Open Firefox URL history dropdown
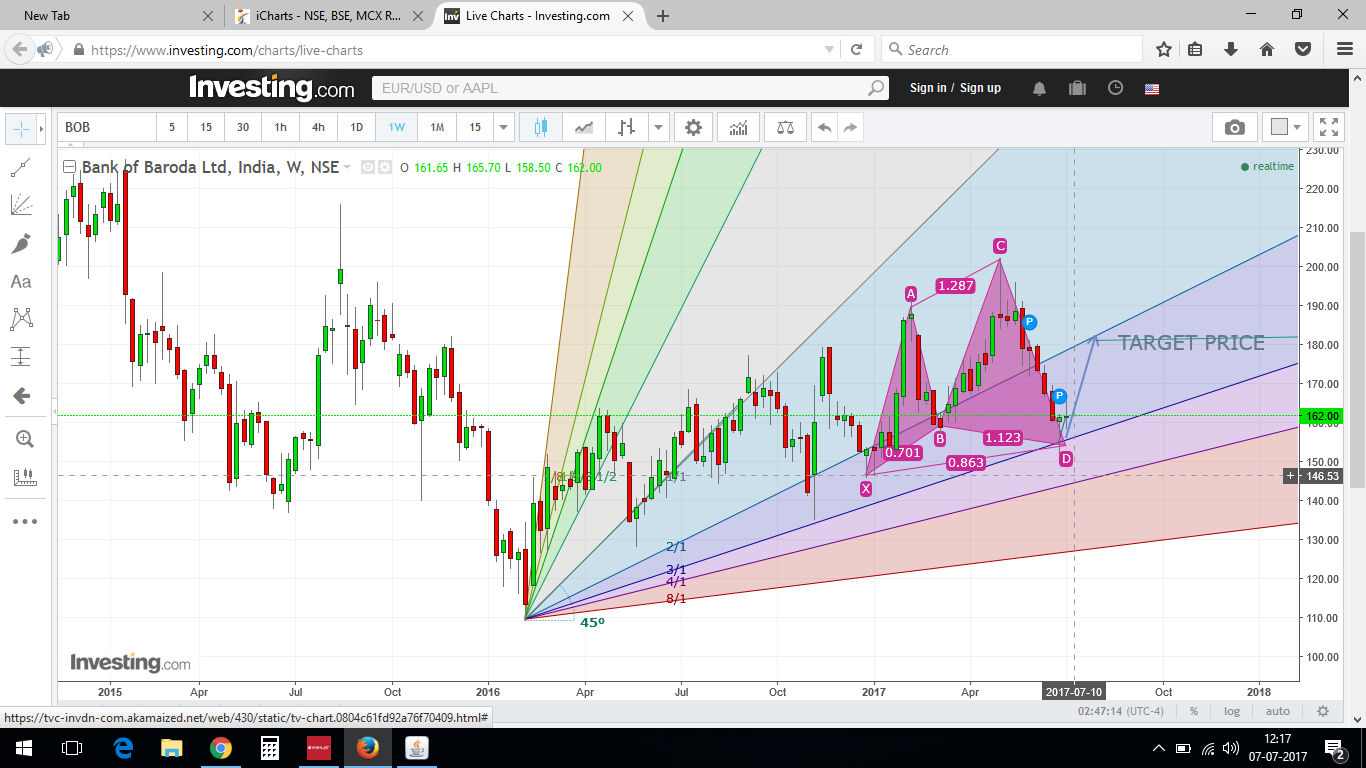The height and width of the screenshot is (768, 1366). (x=829, y=49)
